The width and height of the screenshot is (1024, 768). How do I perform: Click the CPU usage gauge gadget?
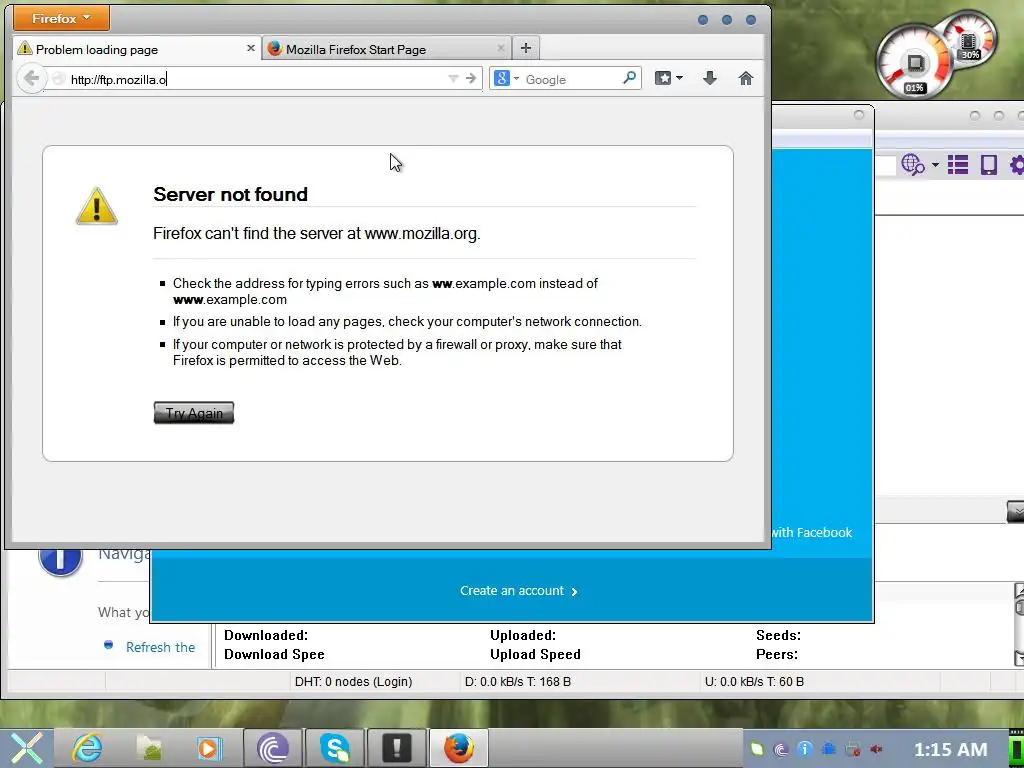click(x=914, y=64)
